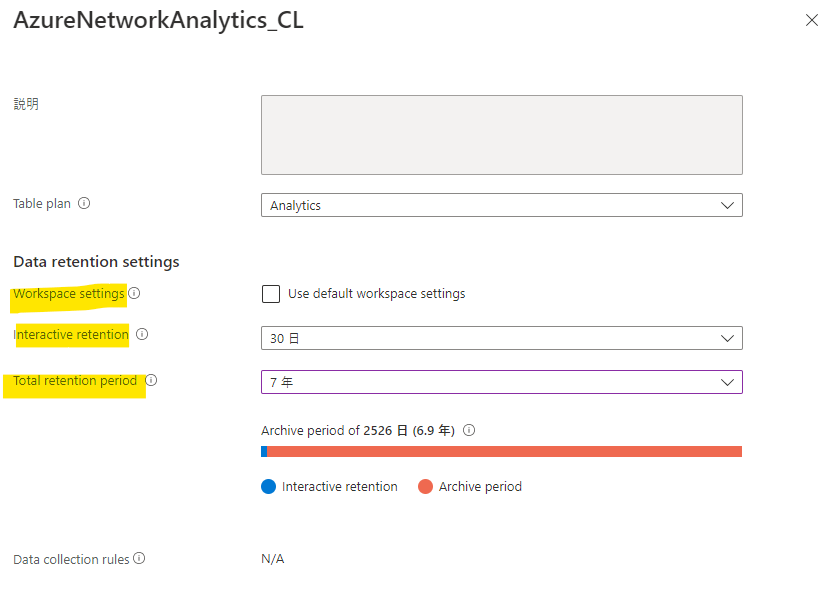Click the Data collection rules info icon
834x612 pixels.
point(139,558)
